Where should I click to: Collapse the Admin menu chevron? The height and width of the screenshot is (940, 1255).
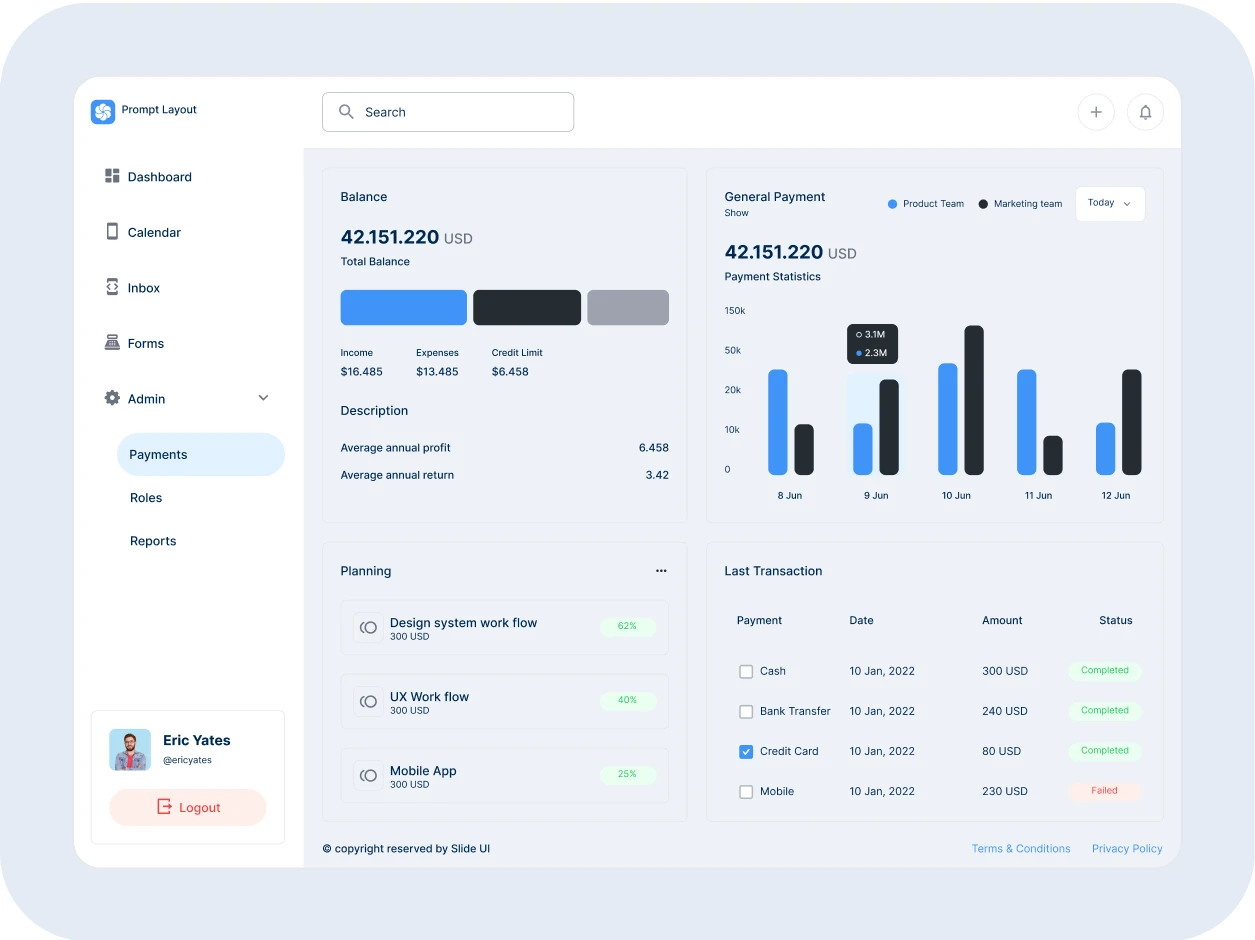tap(263, 397)
